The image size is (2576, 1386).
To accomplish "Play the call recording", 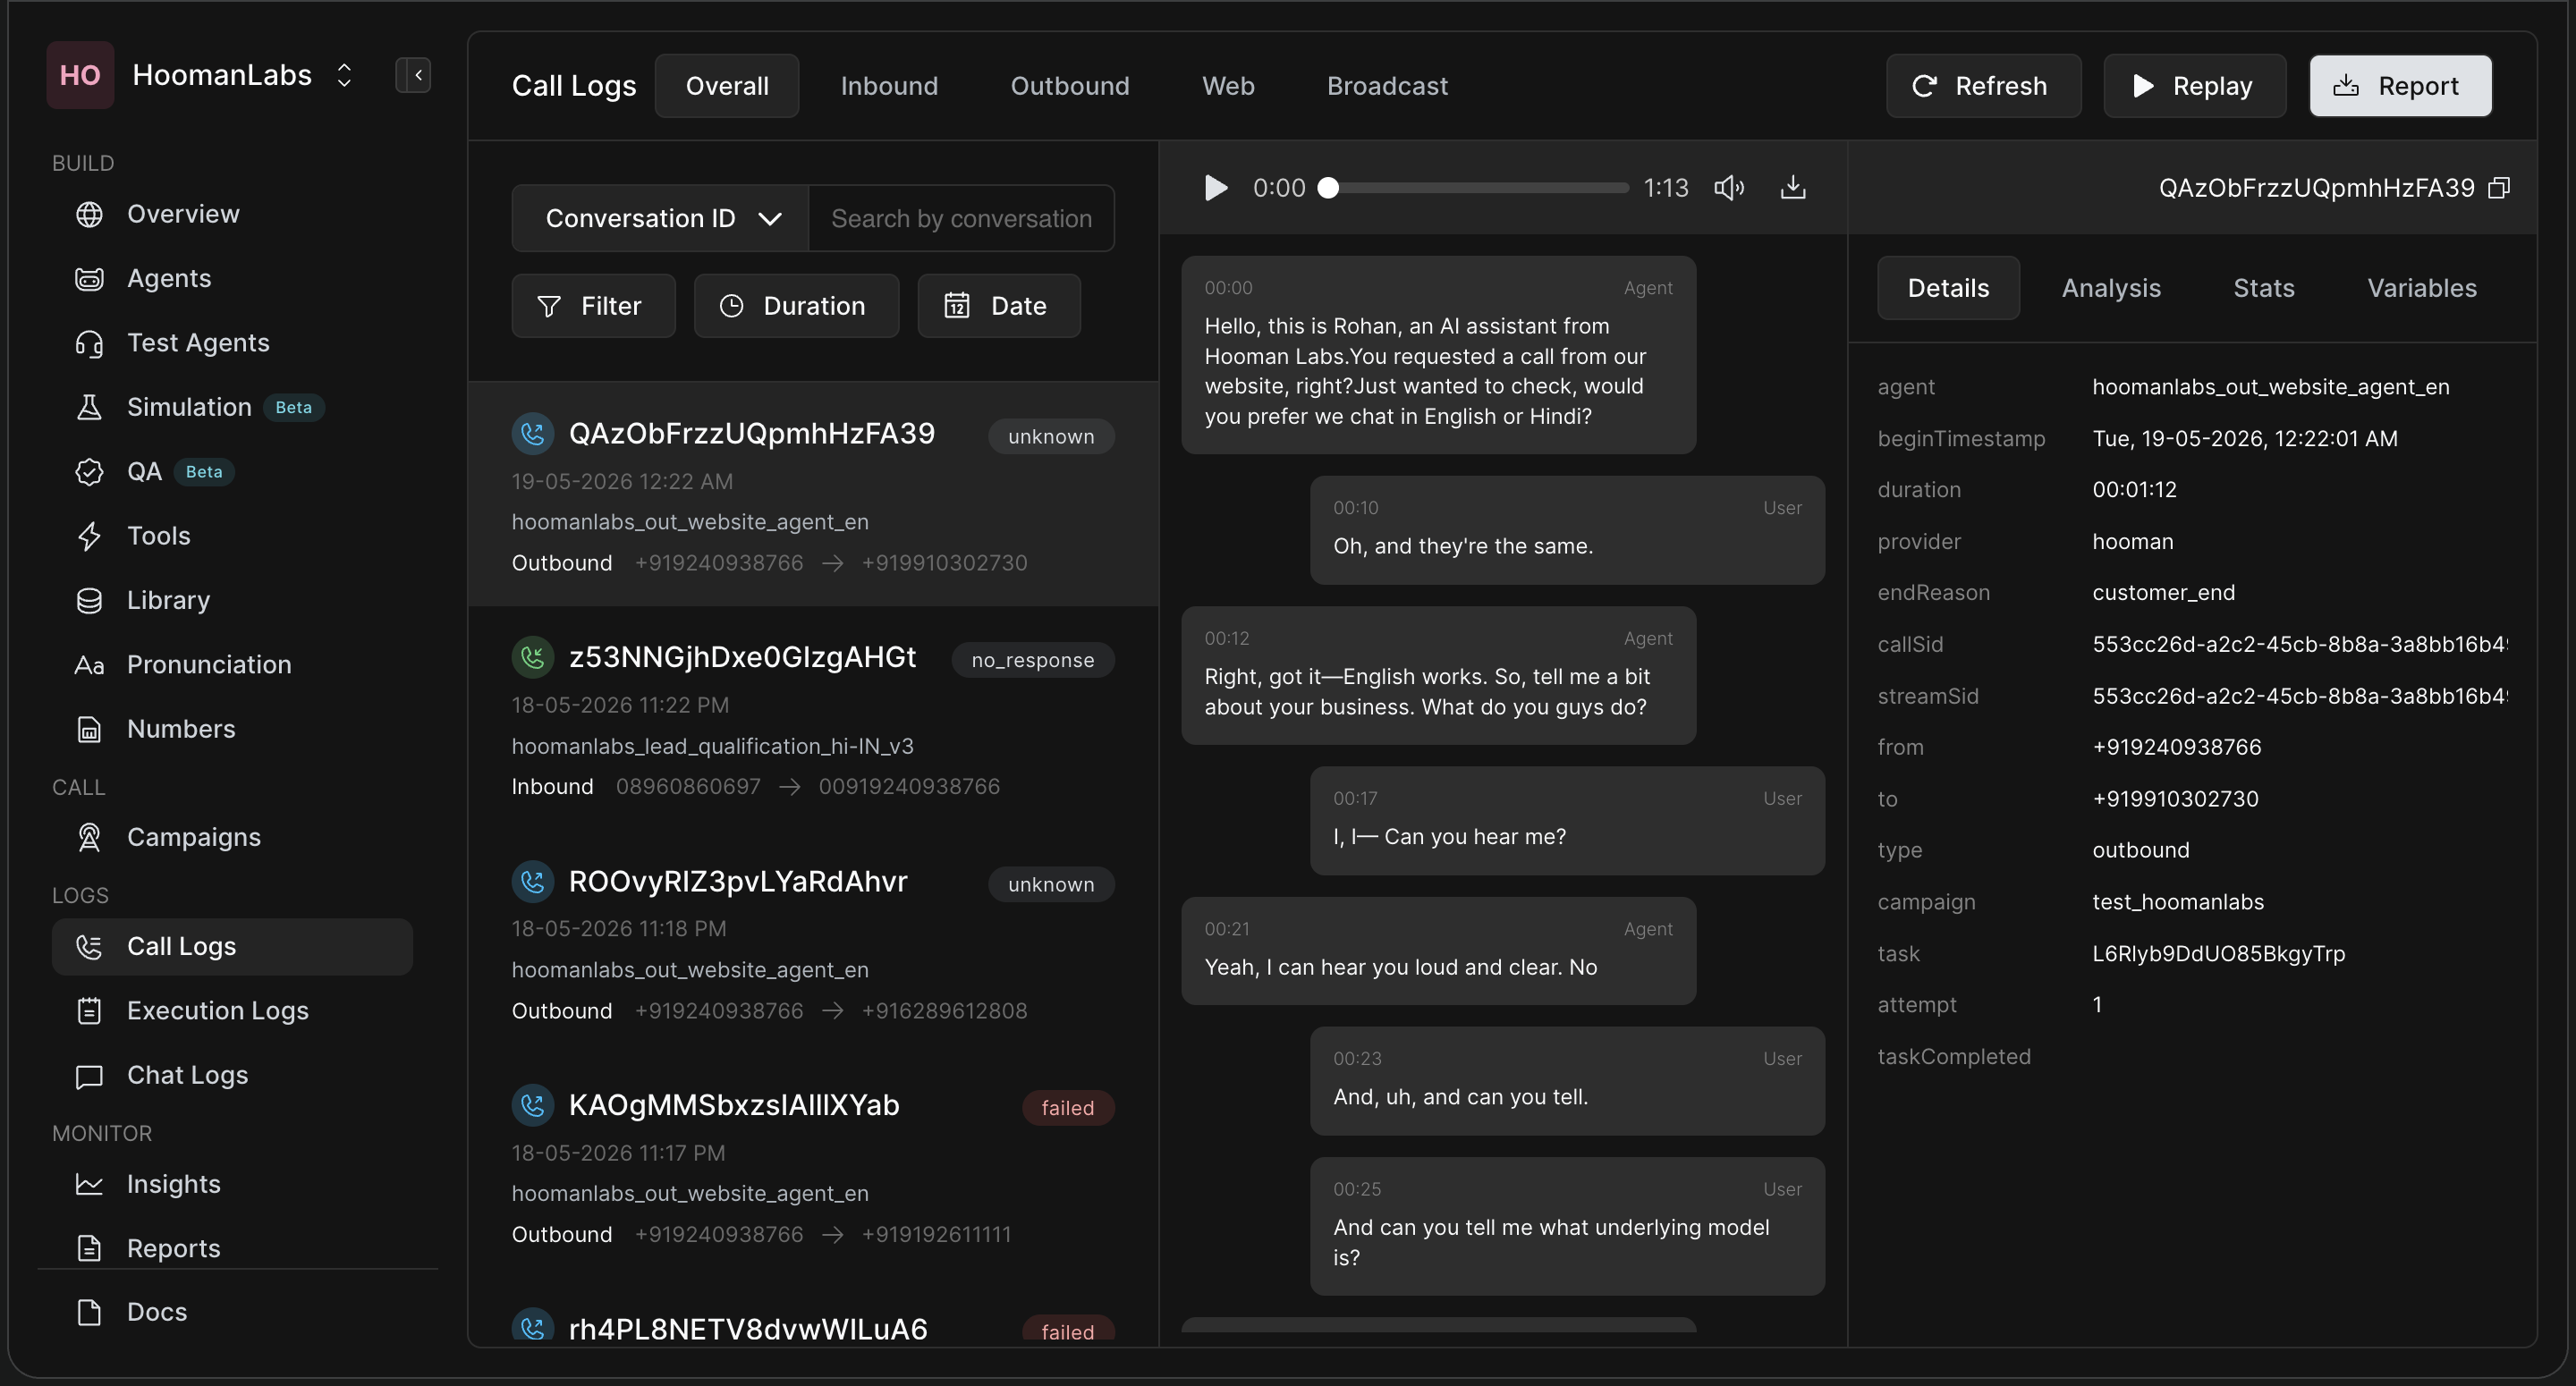I will click(x=1215, y=188).
